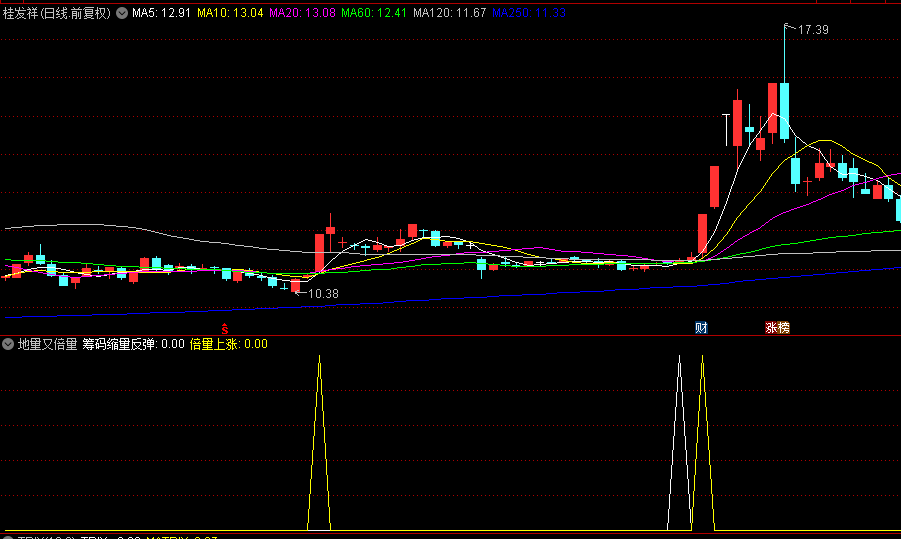901x539 pixels.
Task: Click the MA60: 12.41 label
Action: point(374,13)
